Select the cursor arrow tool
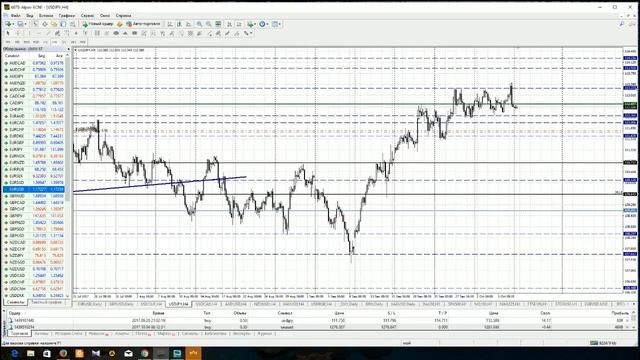 click(x=8, y=33)
